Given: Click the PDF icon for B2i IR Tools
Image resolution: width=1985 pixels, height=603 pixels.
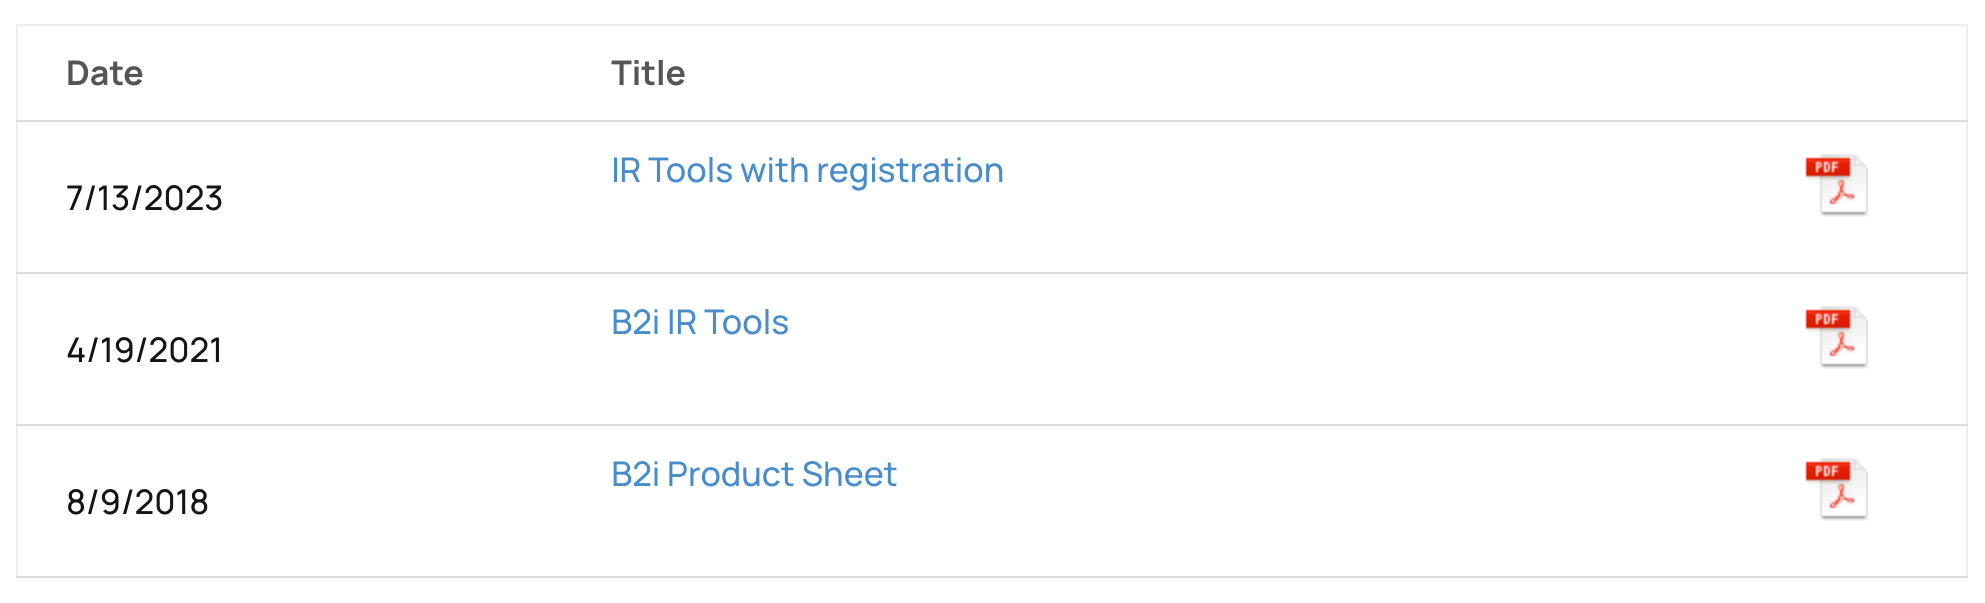Looking at the screenshot, I should (x=1836, y=337).
